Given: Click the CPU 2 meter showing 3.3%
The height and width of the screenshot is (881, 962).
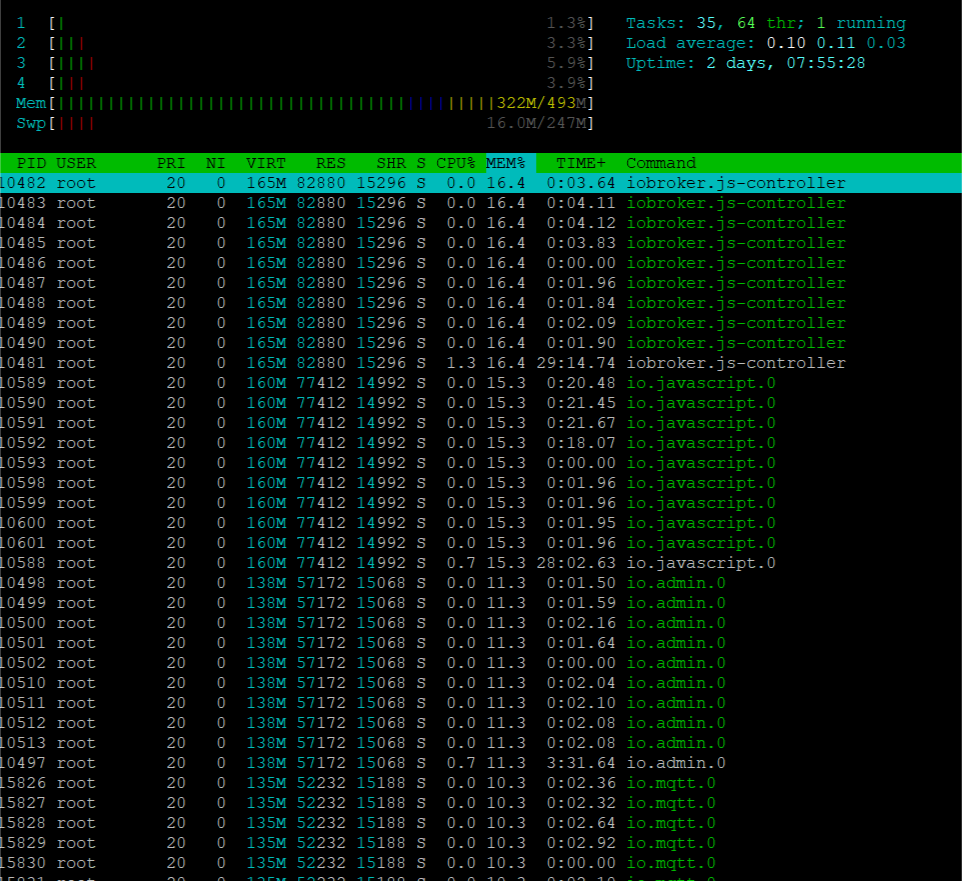Looking at the screenshot, I should pyautogui.click(x=305, y=43).
